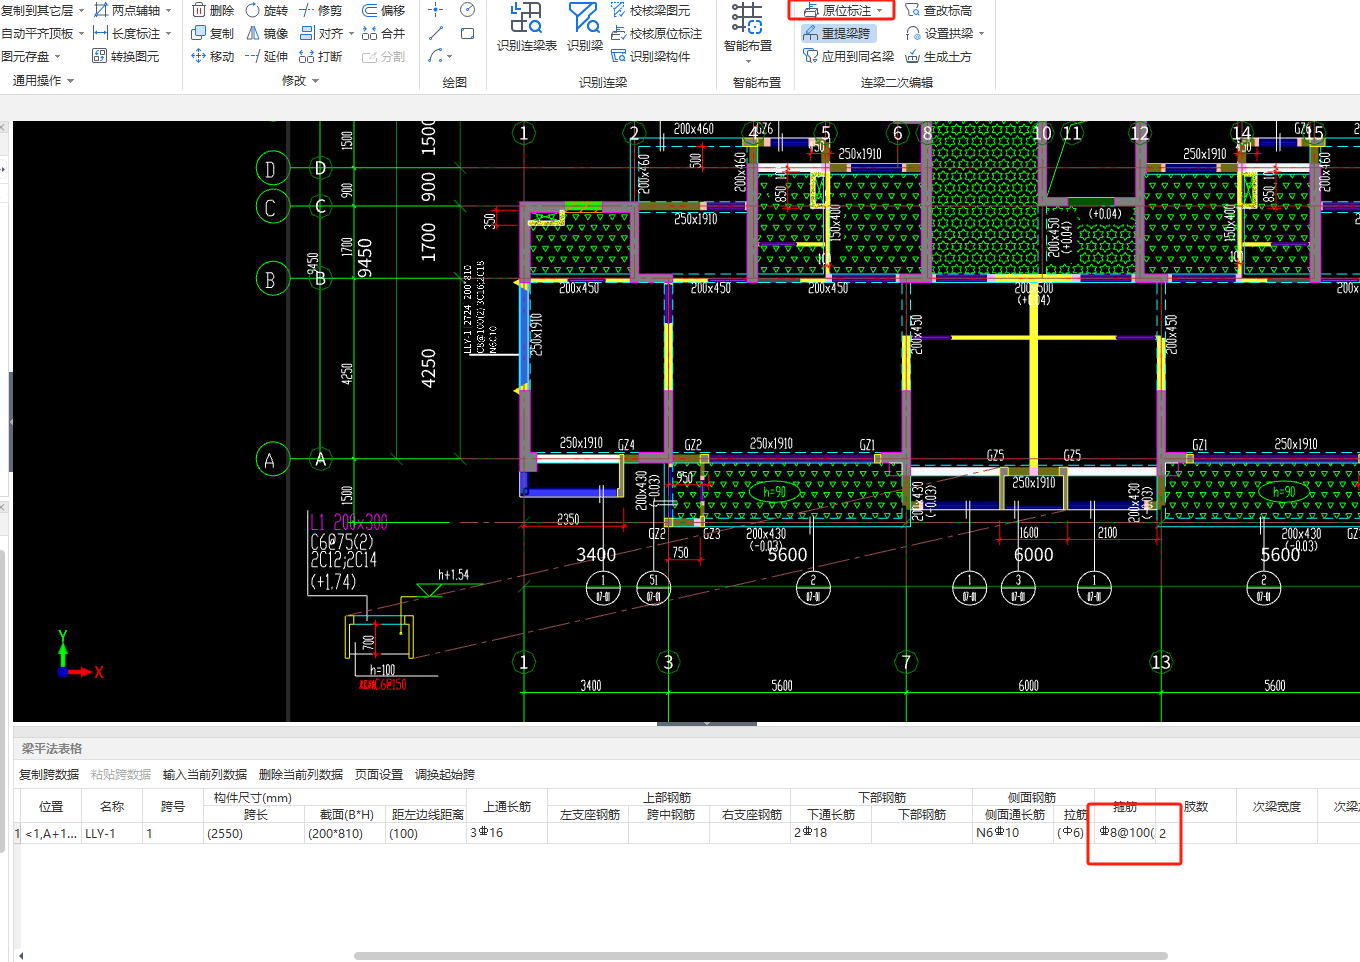This screenshot has width=1360, height=962.
Task: Click the 跨长 cell (2550)
Action: pos(254,833)
